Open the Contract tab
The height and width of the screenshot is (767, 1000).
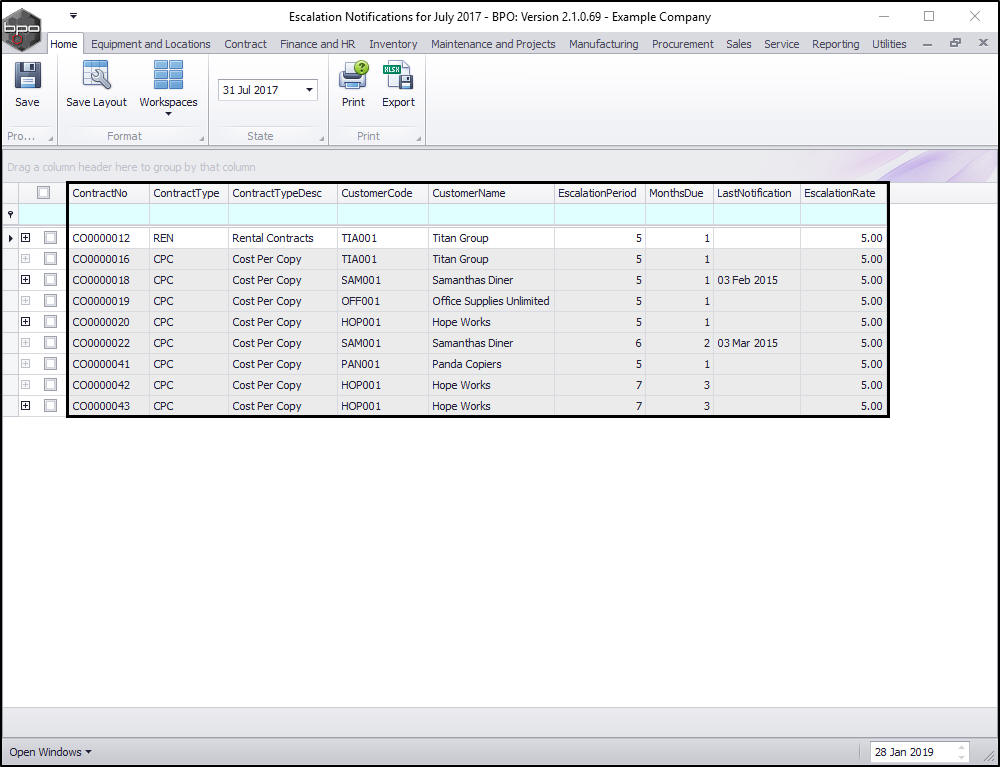point(246,44)
